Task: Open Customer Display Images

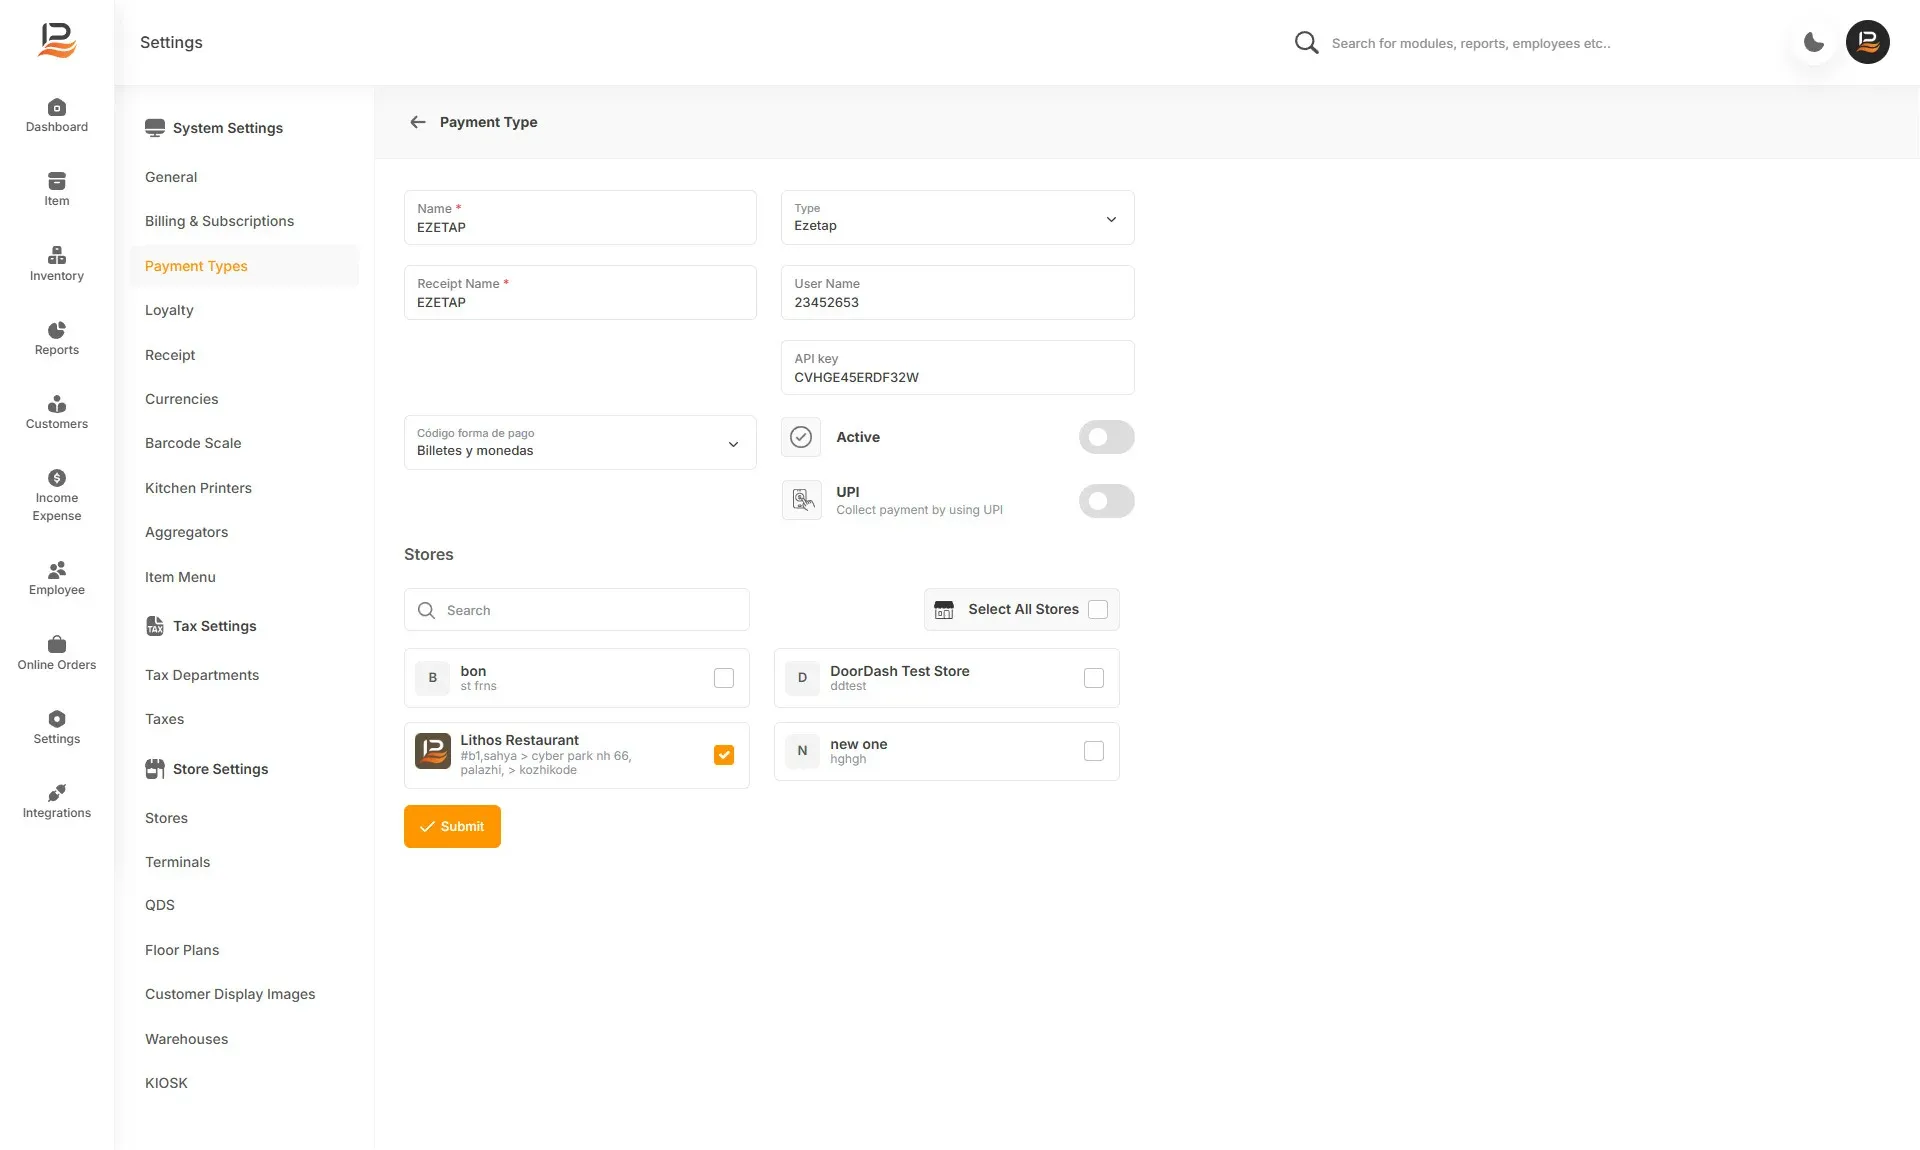Action: [x=230, y=994]
